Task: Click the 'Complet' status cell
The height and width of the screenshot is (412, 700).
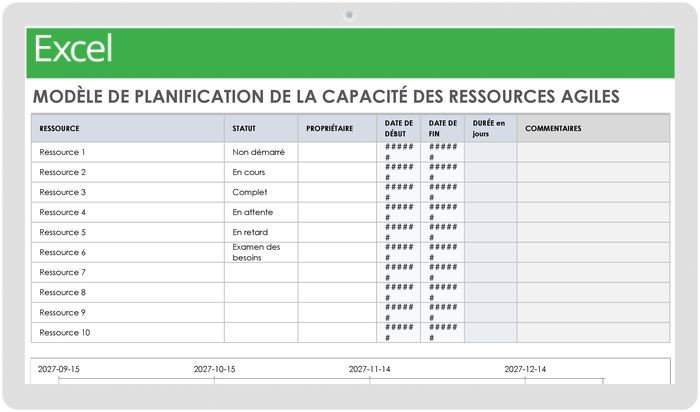Action: pos(261,192)
